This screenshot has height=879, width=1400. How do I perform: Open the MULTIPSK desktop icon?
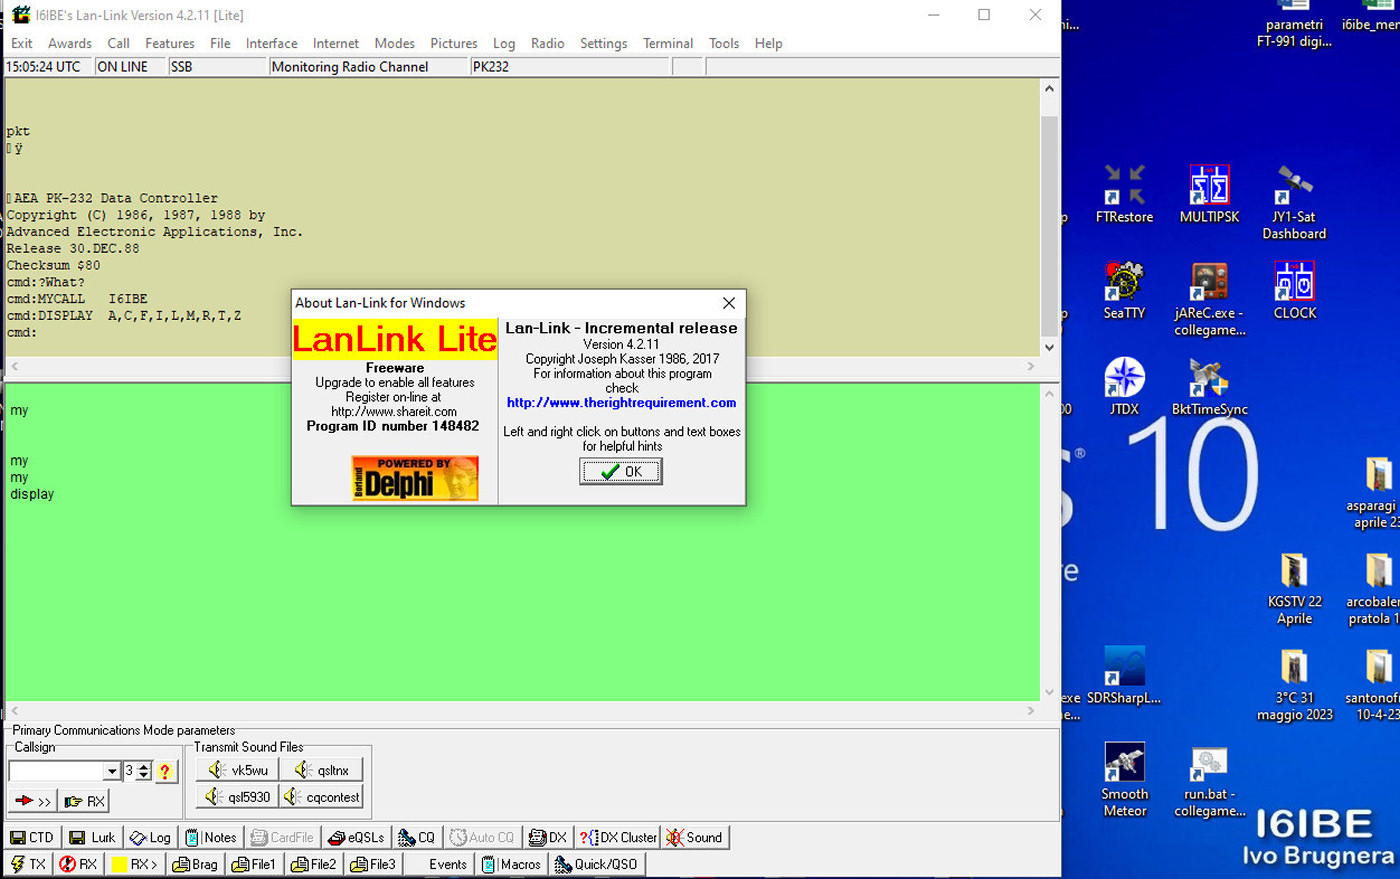1209,194
